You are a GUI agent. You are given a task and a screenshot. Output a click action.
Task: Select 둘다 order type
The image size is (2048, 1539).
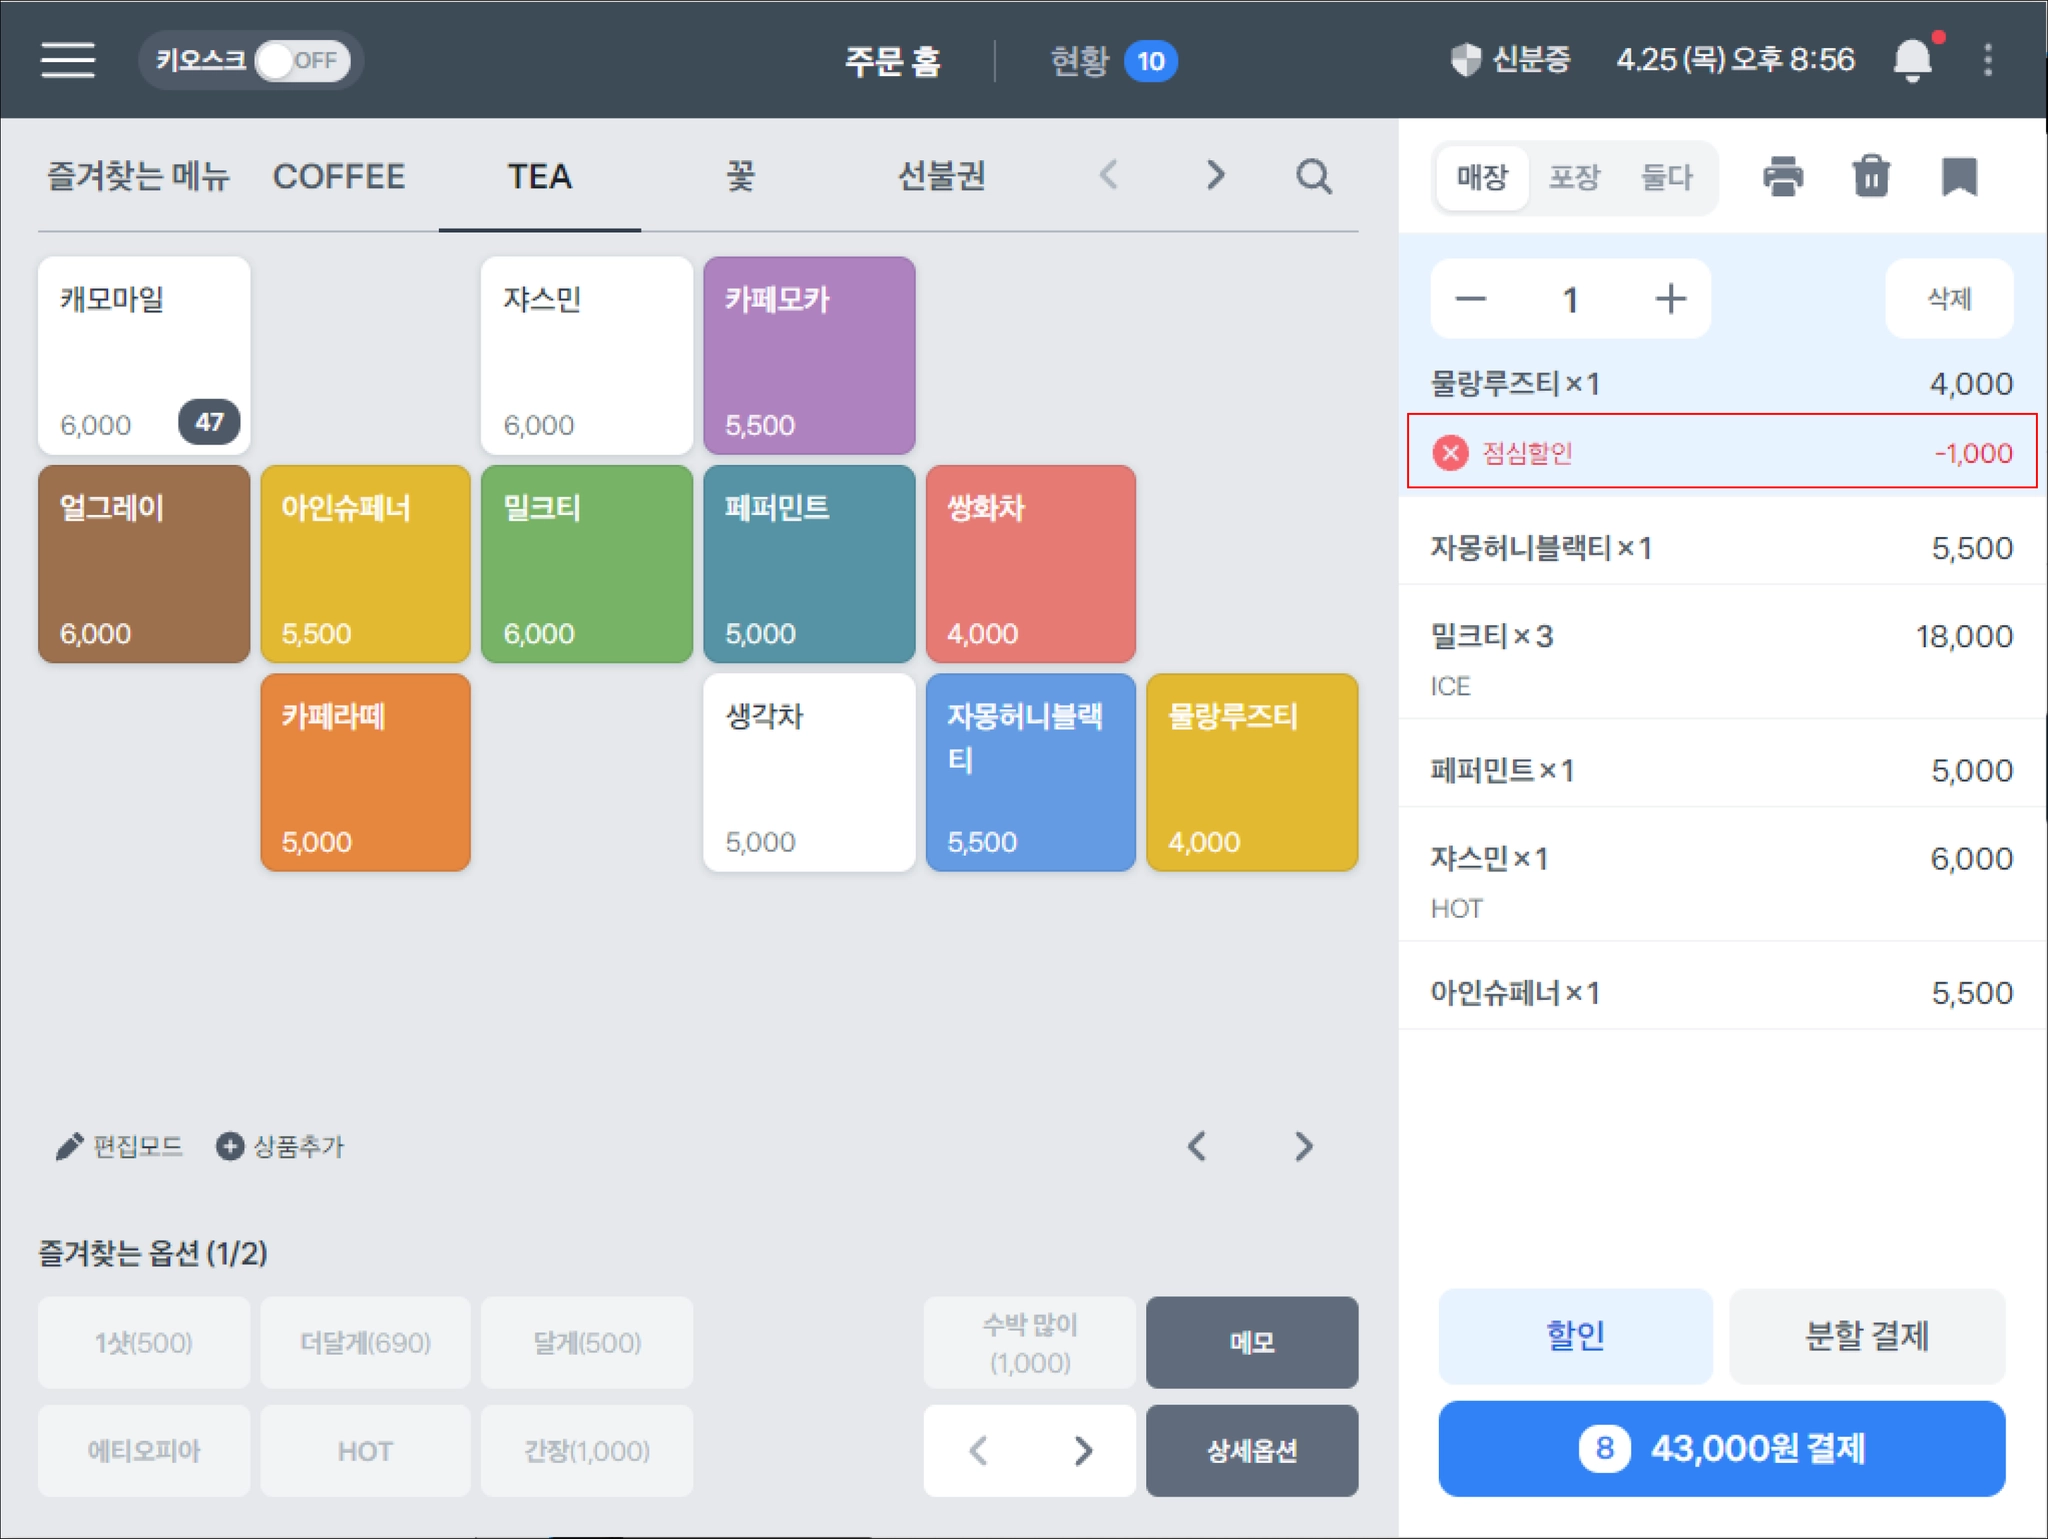click(1666, 178)
